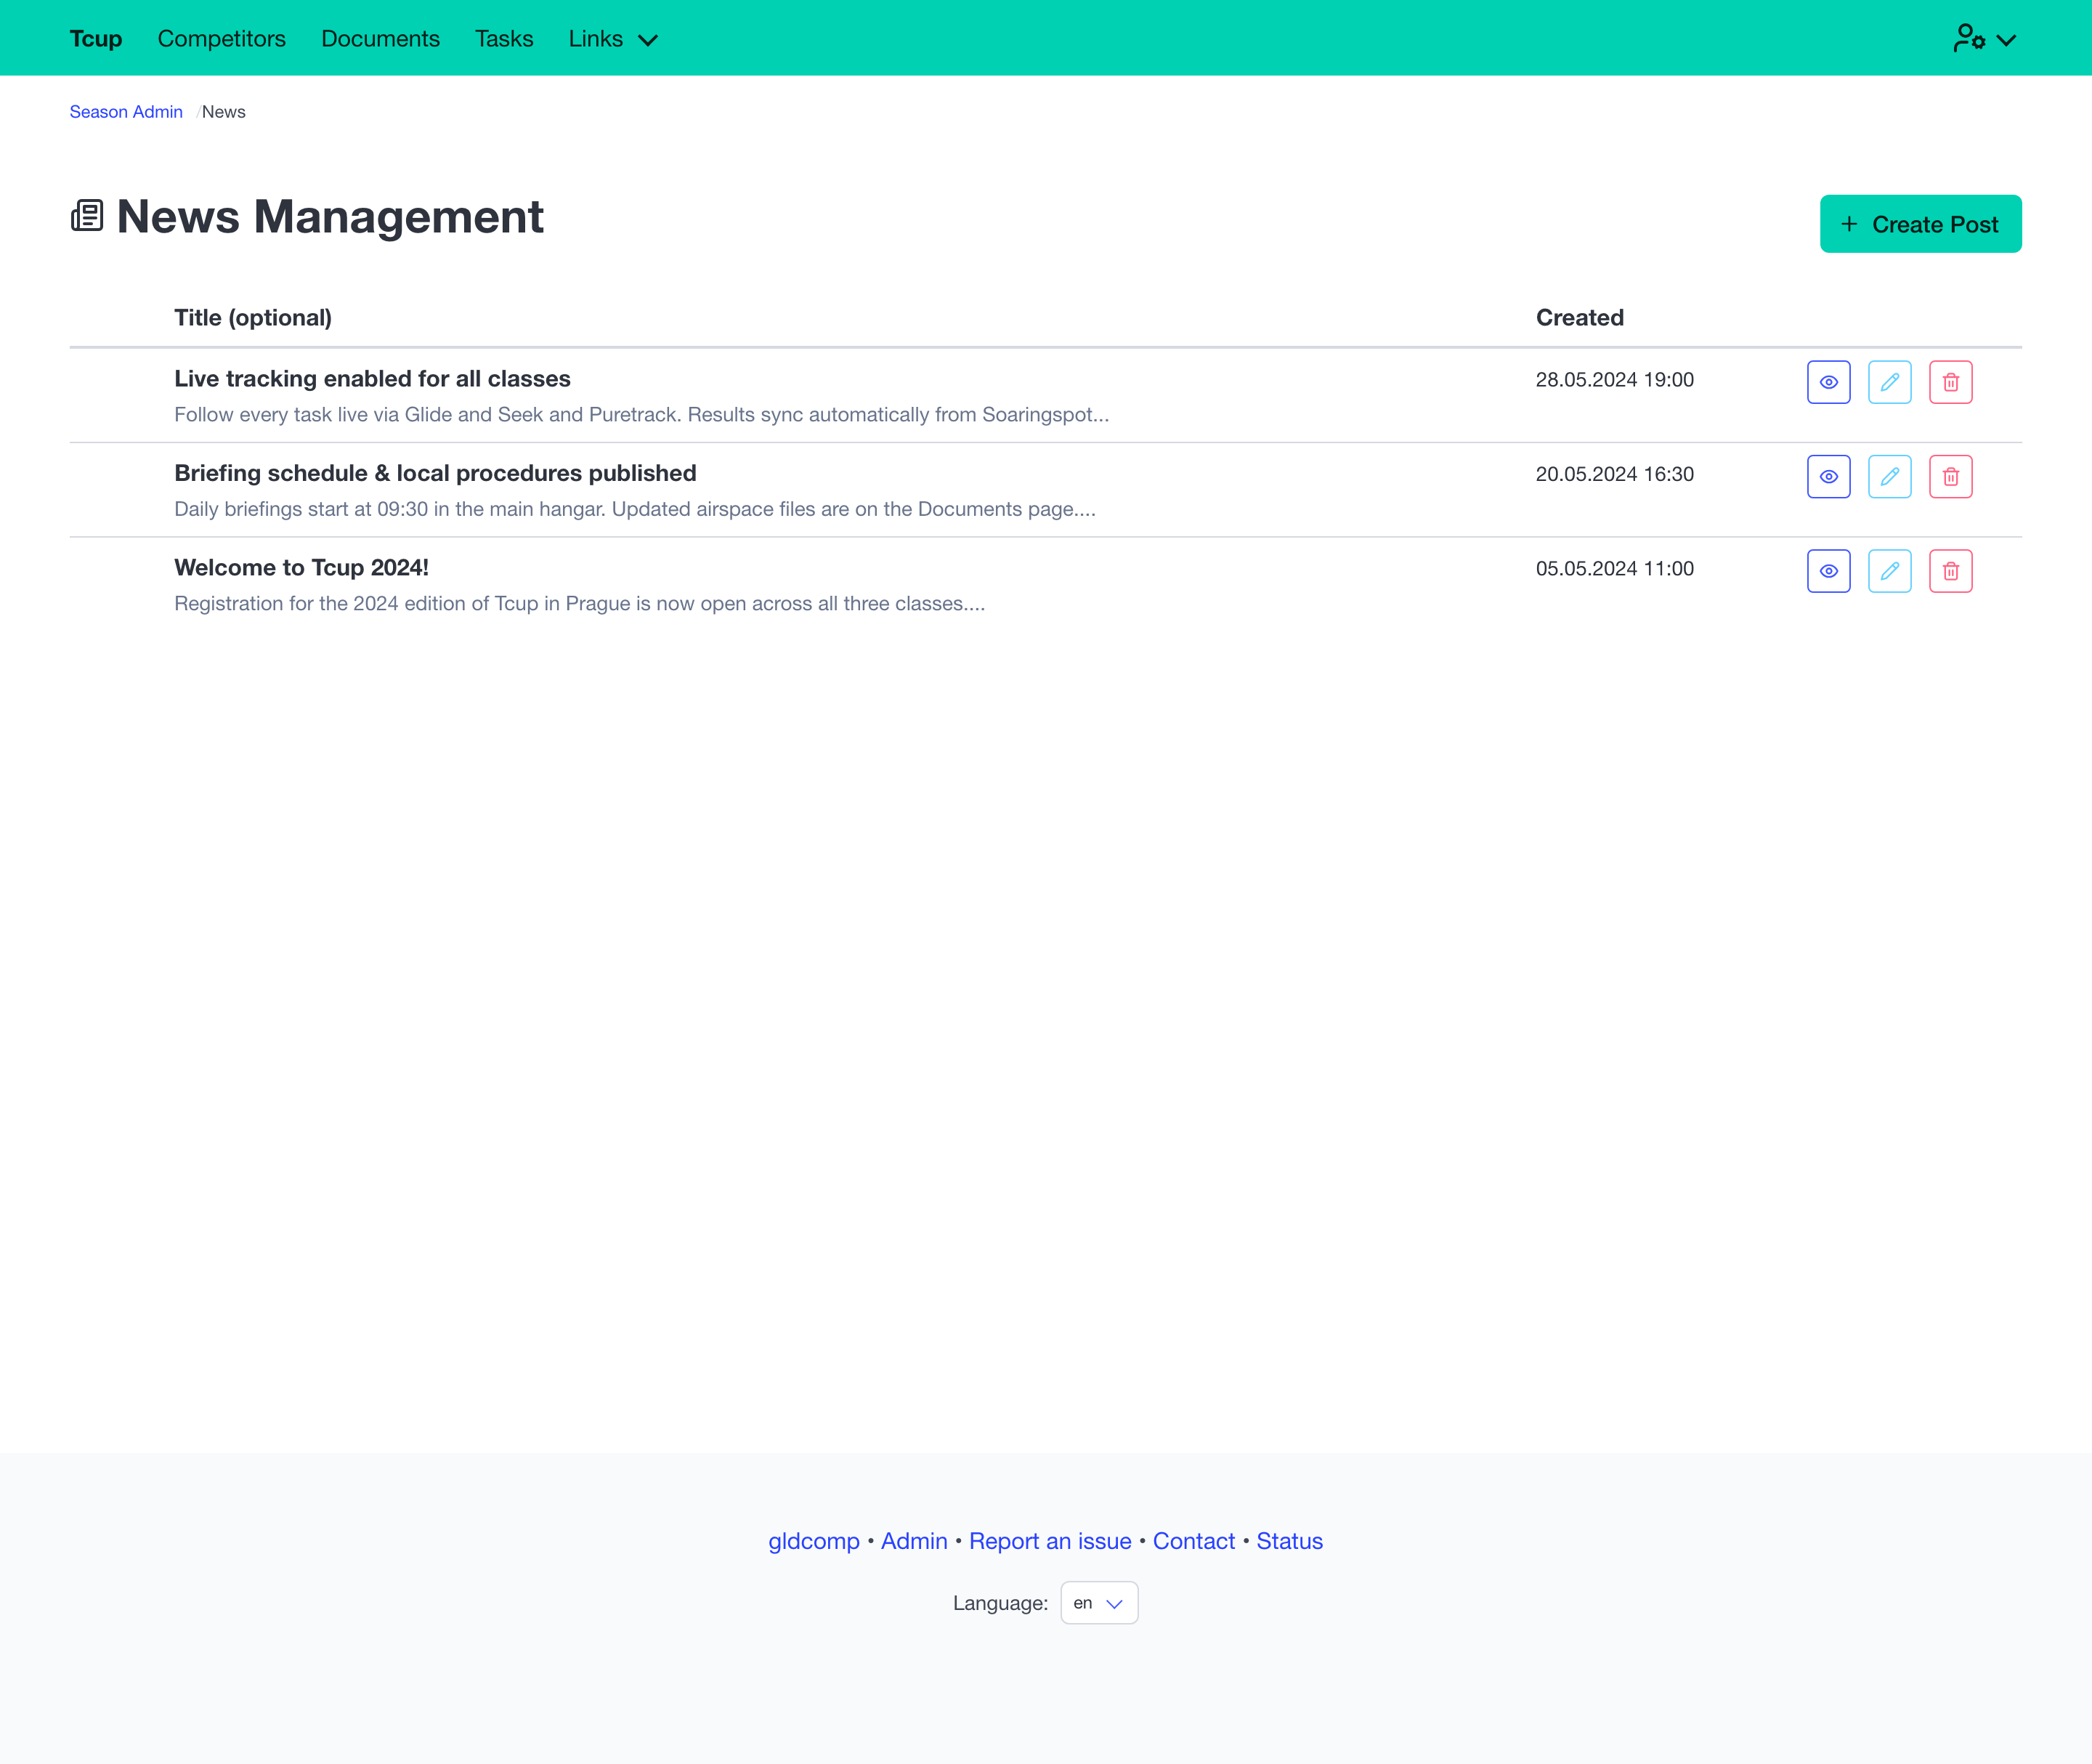
Task: Click the date 05.05.2024 11:00
Action: pos(1614,569)
